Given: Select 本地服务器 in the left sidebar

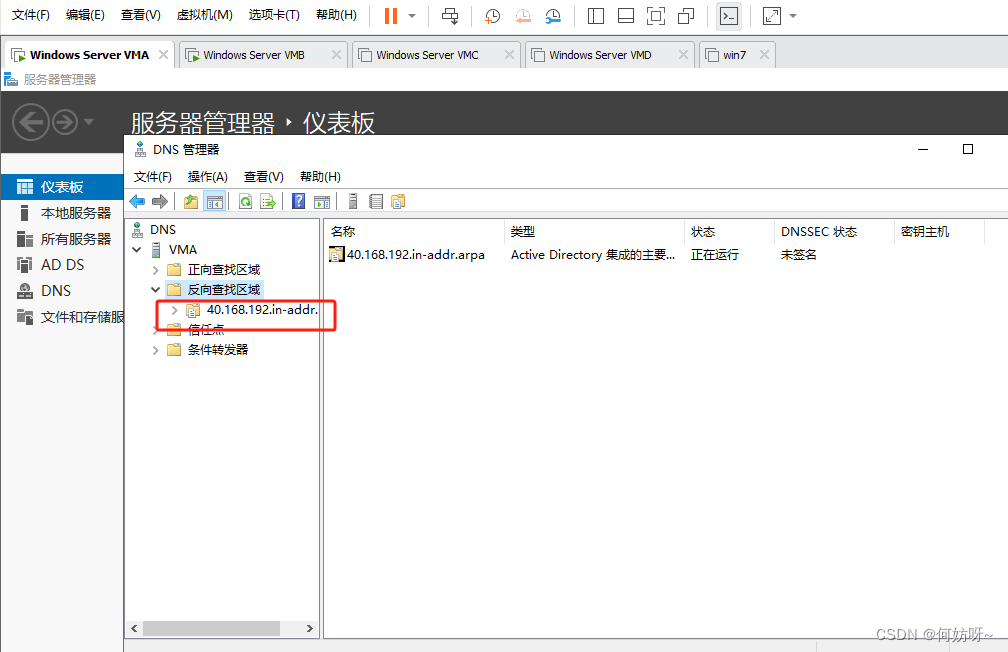Looking at the screenshot, I should coord(75,213).
